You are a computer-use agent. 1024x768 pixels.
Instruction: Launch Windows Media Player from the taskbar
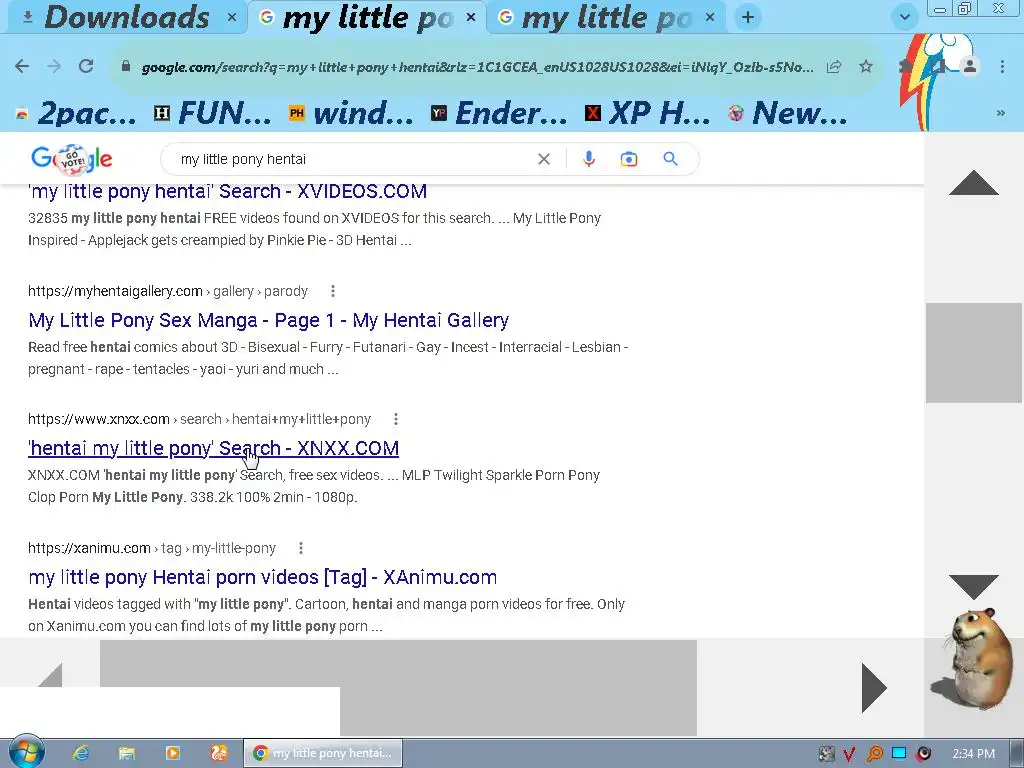tap(173, 753)
